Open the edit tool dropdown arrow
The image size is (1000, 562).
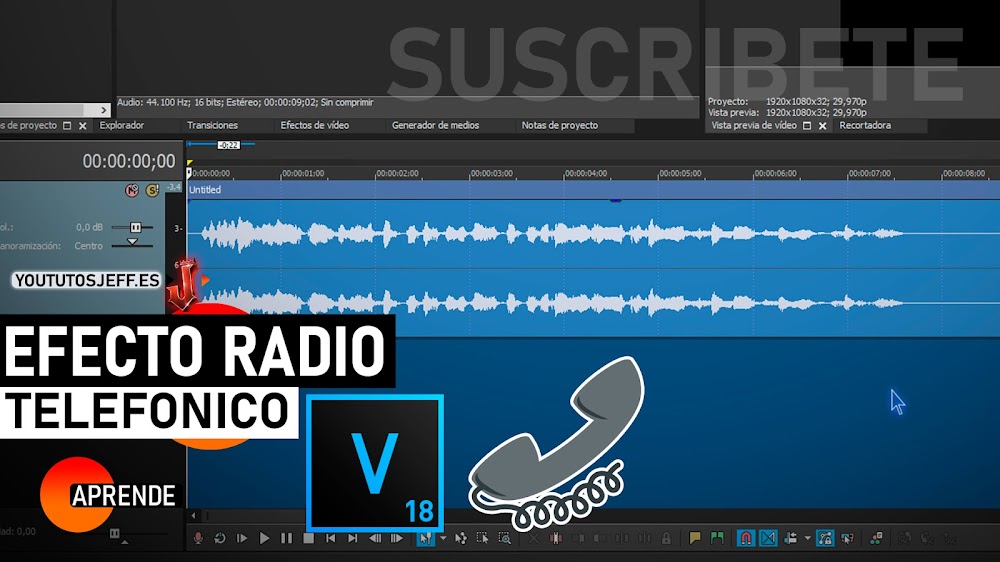[443, 538]
